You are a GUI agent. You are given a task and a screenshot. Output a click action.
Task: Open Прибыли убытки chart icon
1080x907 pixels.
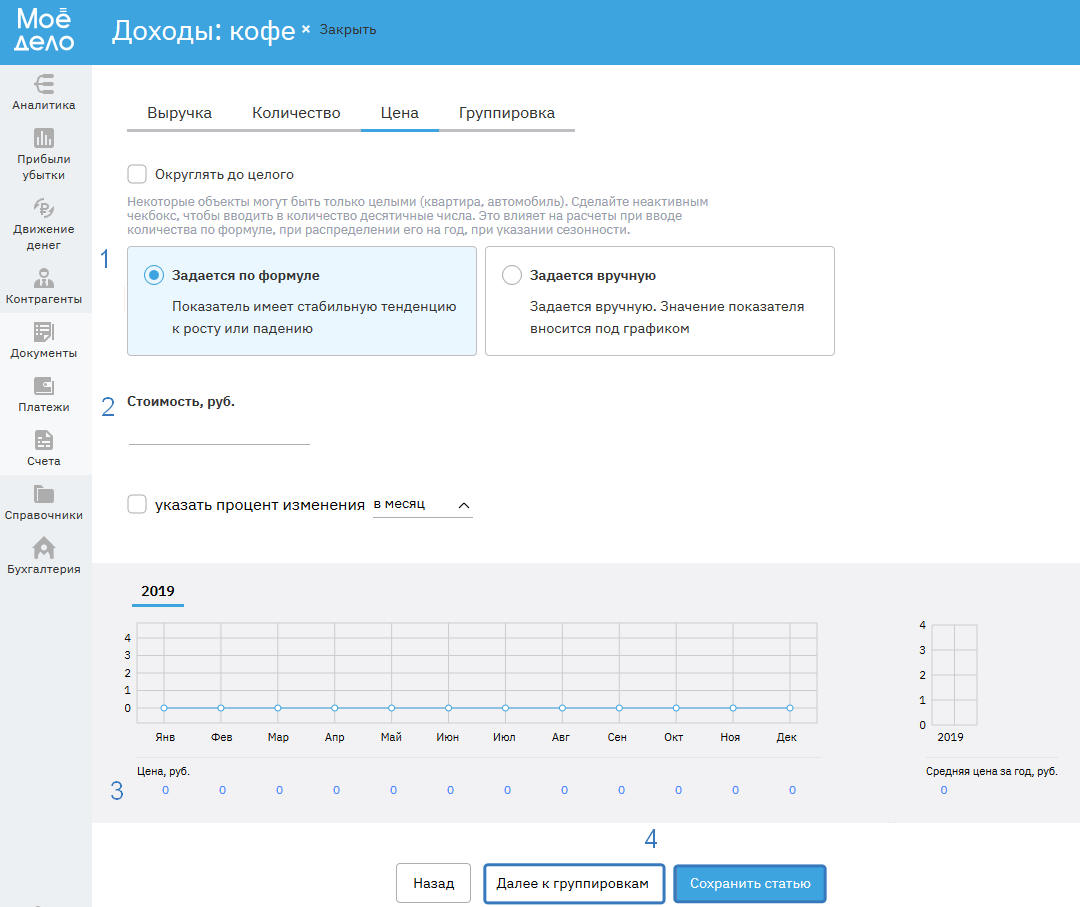point(44,138)
